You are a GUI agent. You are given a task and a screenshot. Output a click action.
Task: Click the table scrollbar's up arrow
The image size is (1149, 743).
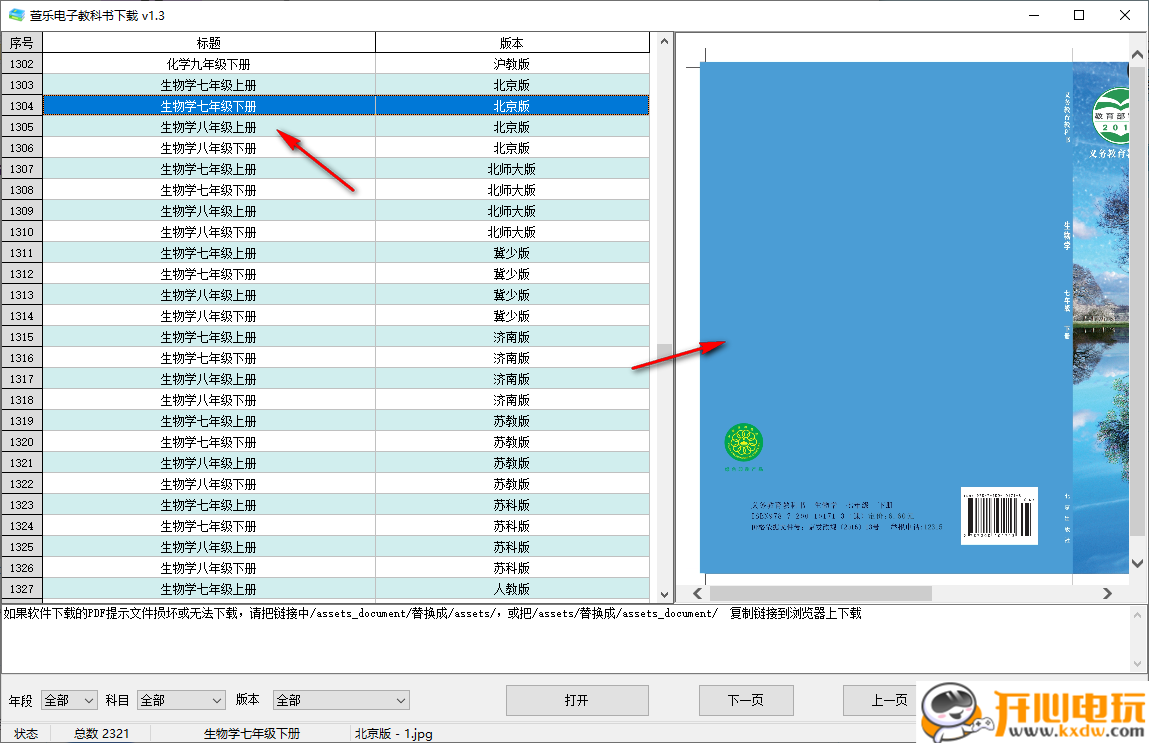662,43
